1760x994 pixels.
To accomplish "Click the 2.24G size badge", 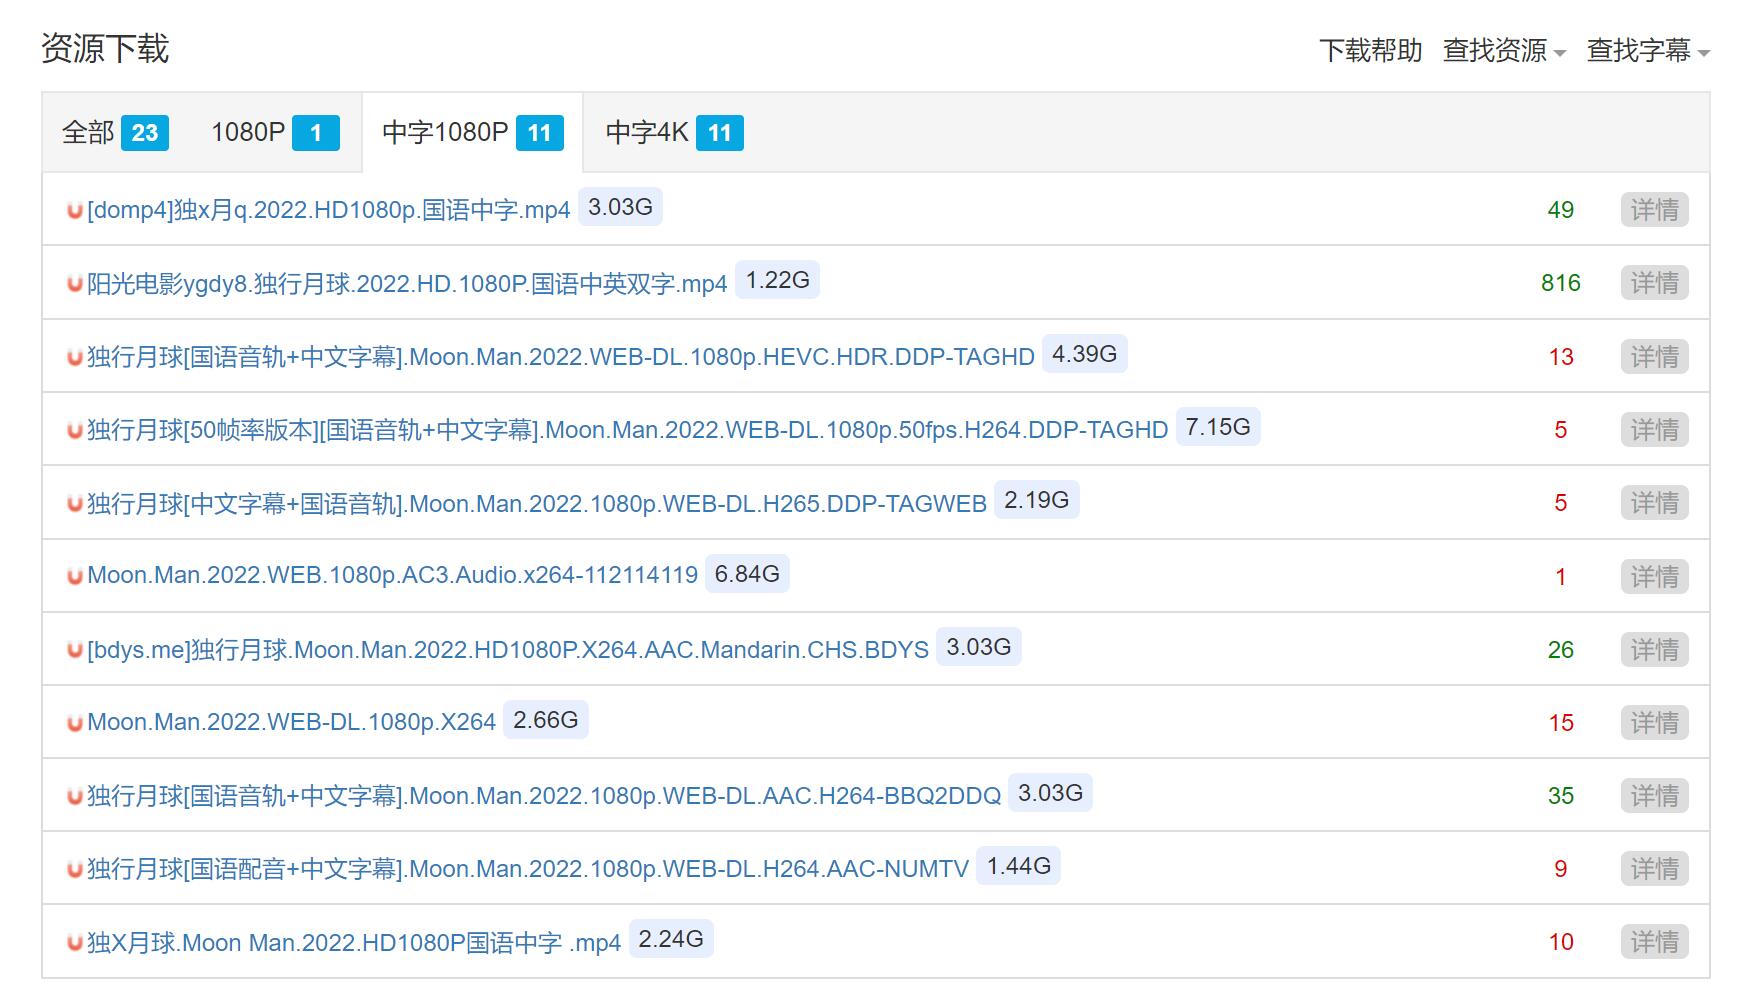I will click(x=671, y=939).
